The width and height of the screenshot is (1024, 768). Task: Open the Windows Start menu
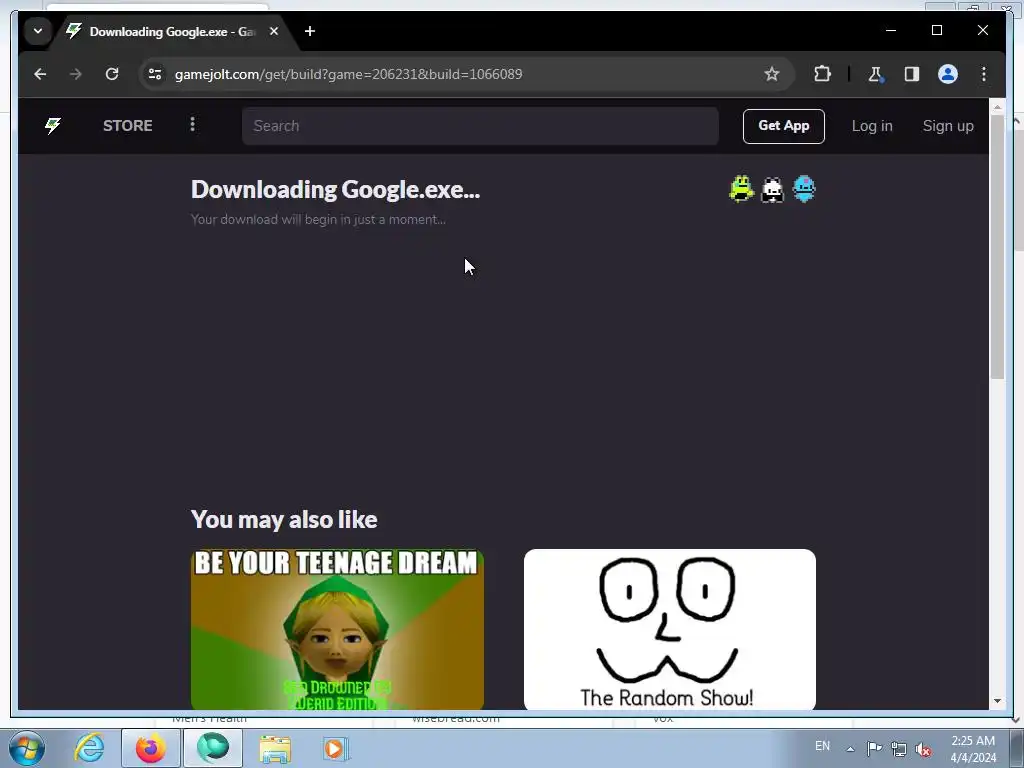pos(27,748)
